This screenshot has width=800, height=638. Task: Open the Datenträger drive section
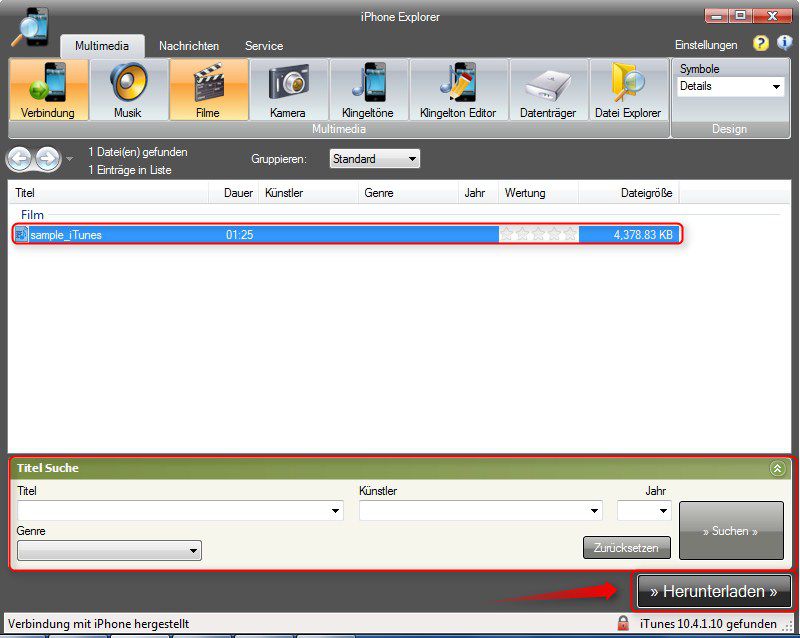click(548, 90)
